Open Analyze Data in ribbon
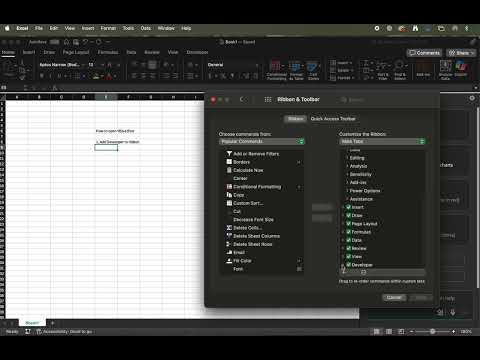The height and width of the screenshot is (360, 480). click(x=445, y=70)
